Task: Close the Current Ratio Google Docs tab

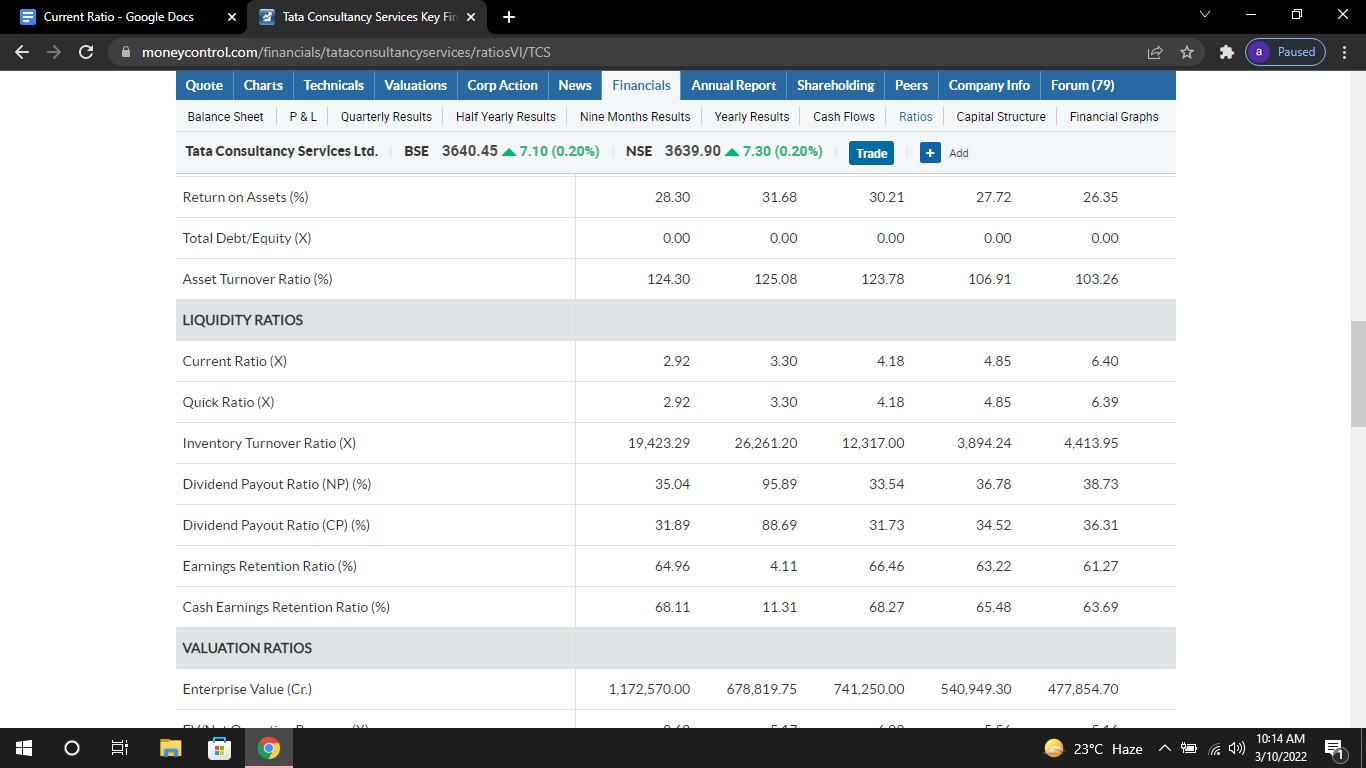Action: [x=232, y=17]
